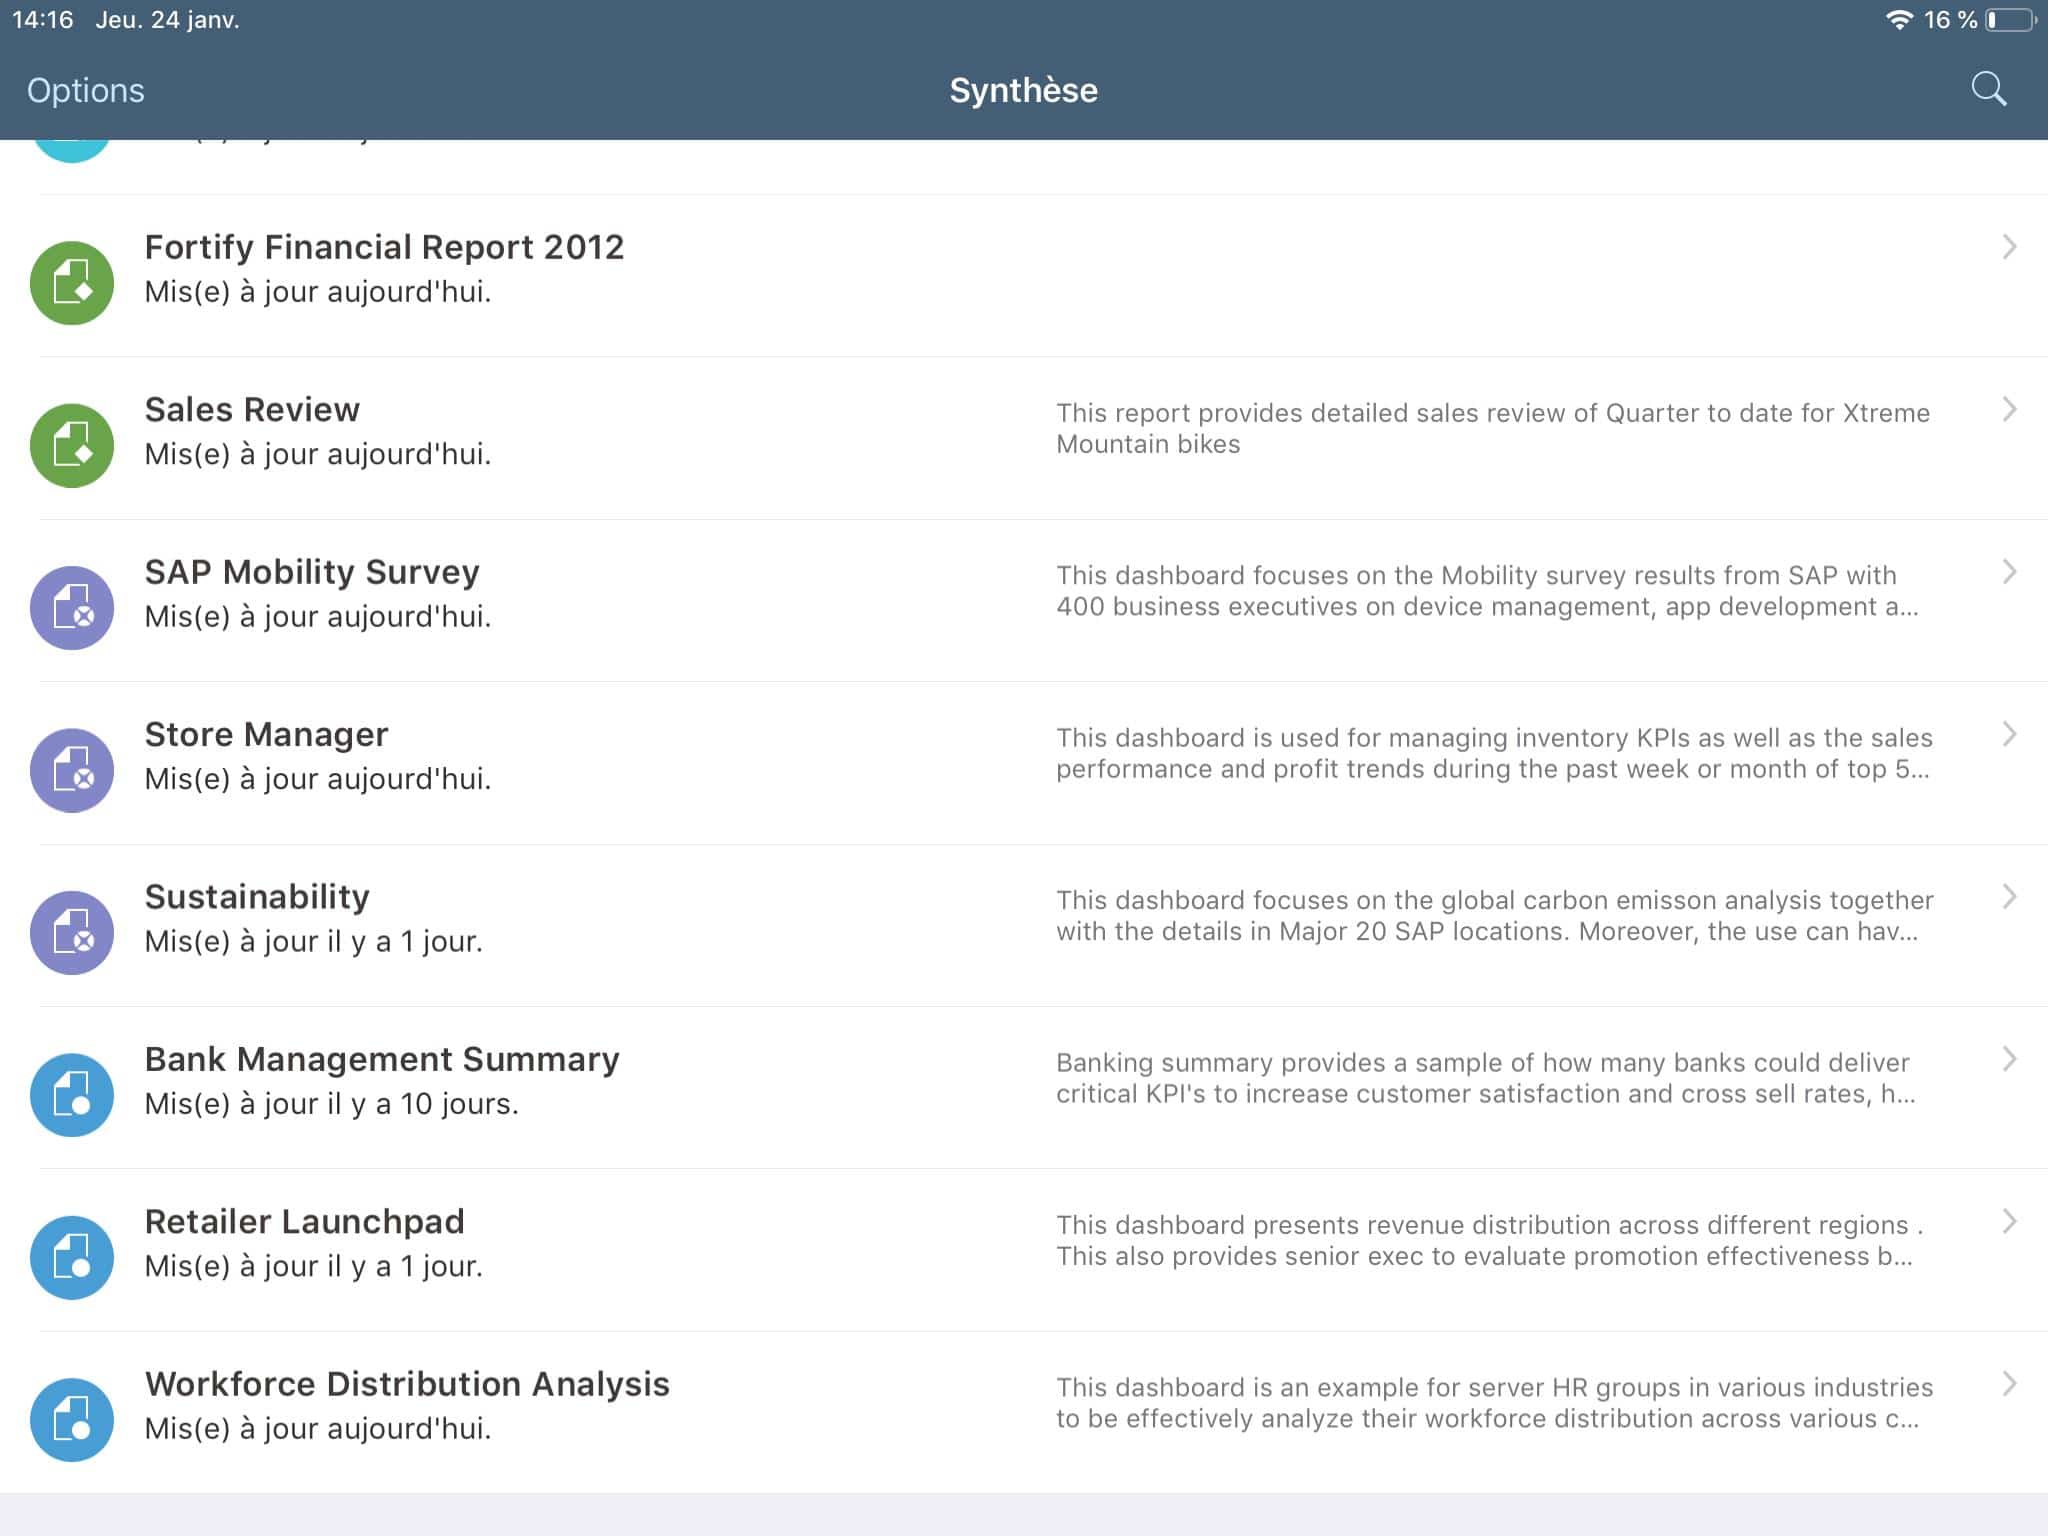Tap "Mis(e) à jour il y a 10 jours."

pos(331,1104)
